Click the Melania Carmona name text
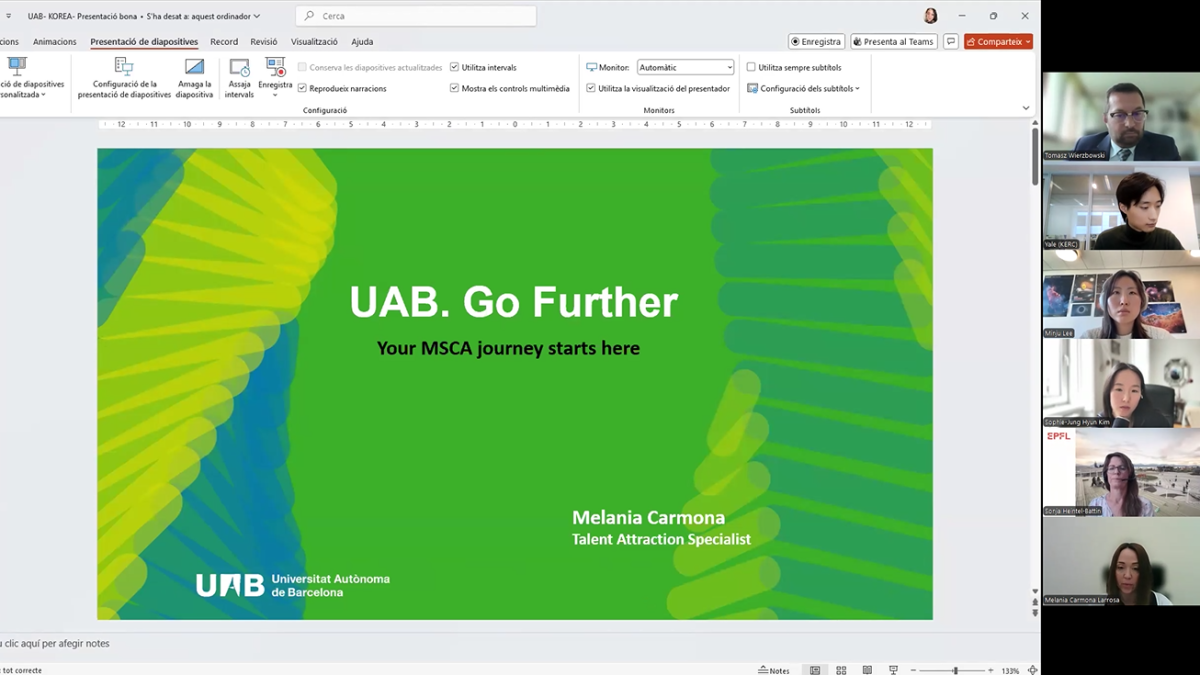 (648, 517)
